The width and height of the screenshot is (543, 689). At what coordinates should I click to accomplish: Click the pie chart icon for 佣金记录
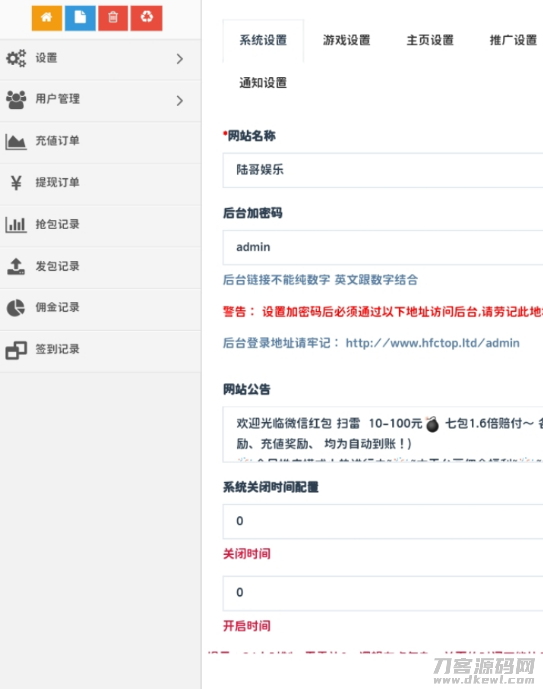[16, 308]
